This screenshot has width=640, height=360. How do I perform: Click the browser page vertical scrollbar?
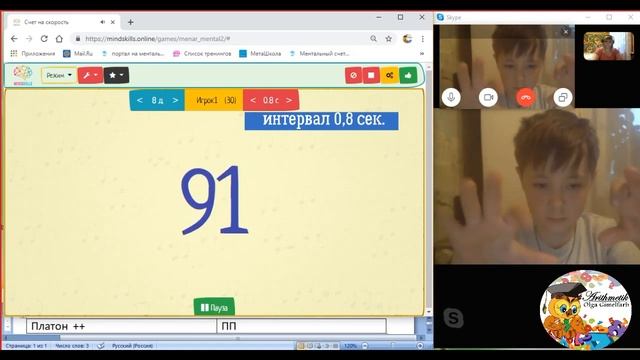(429, 188)
